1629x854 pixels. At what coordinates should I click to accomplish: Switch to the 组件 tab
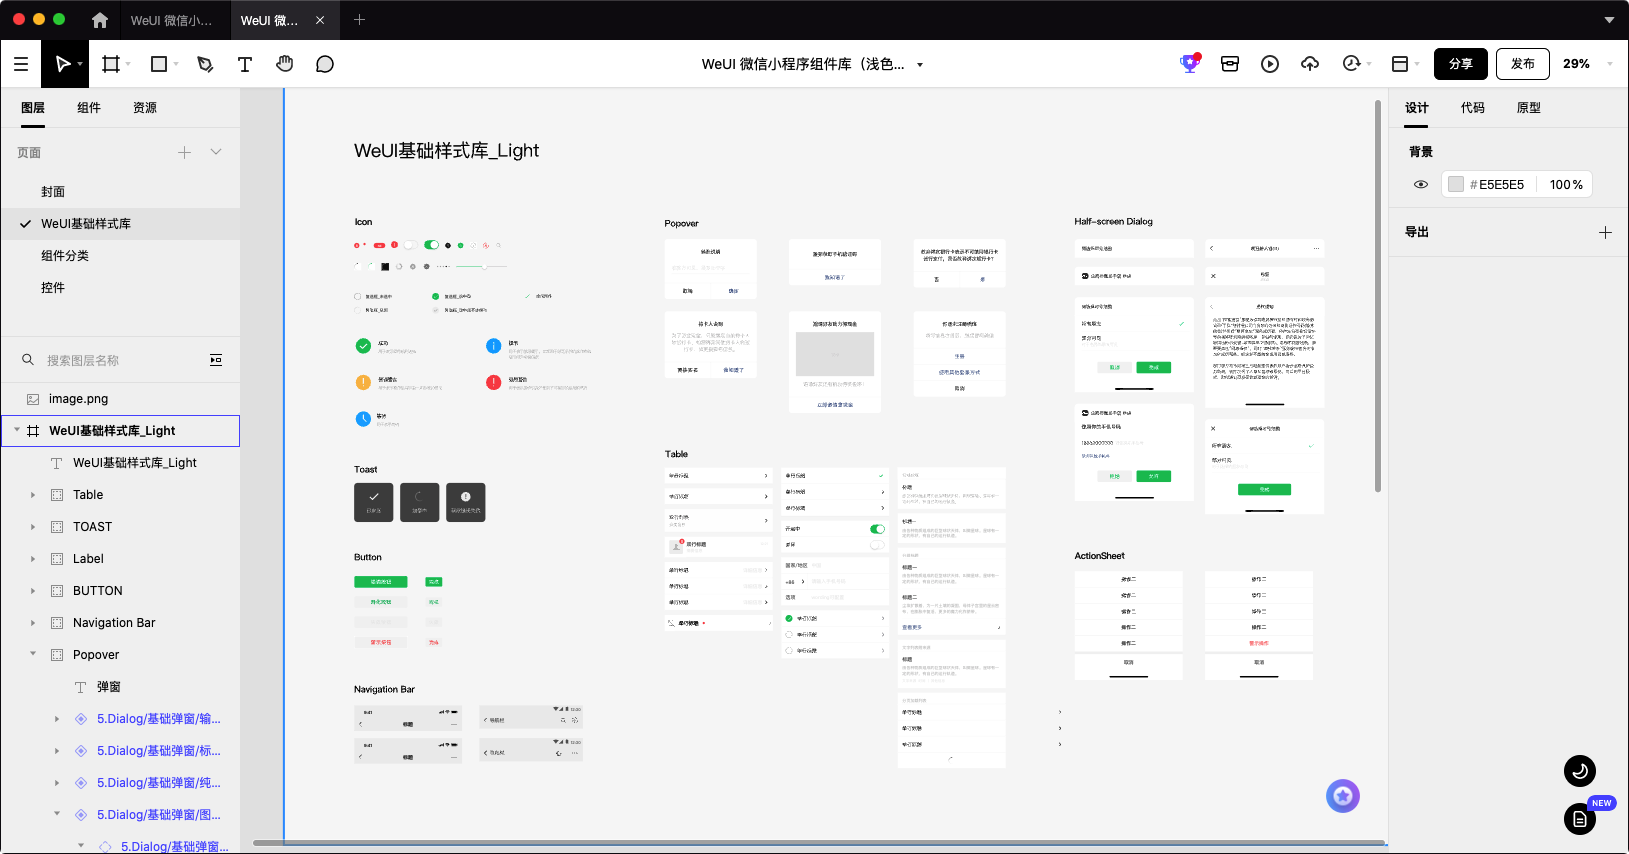click(x=89, y=108)
